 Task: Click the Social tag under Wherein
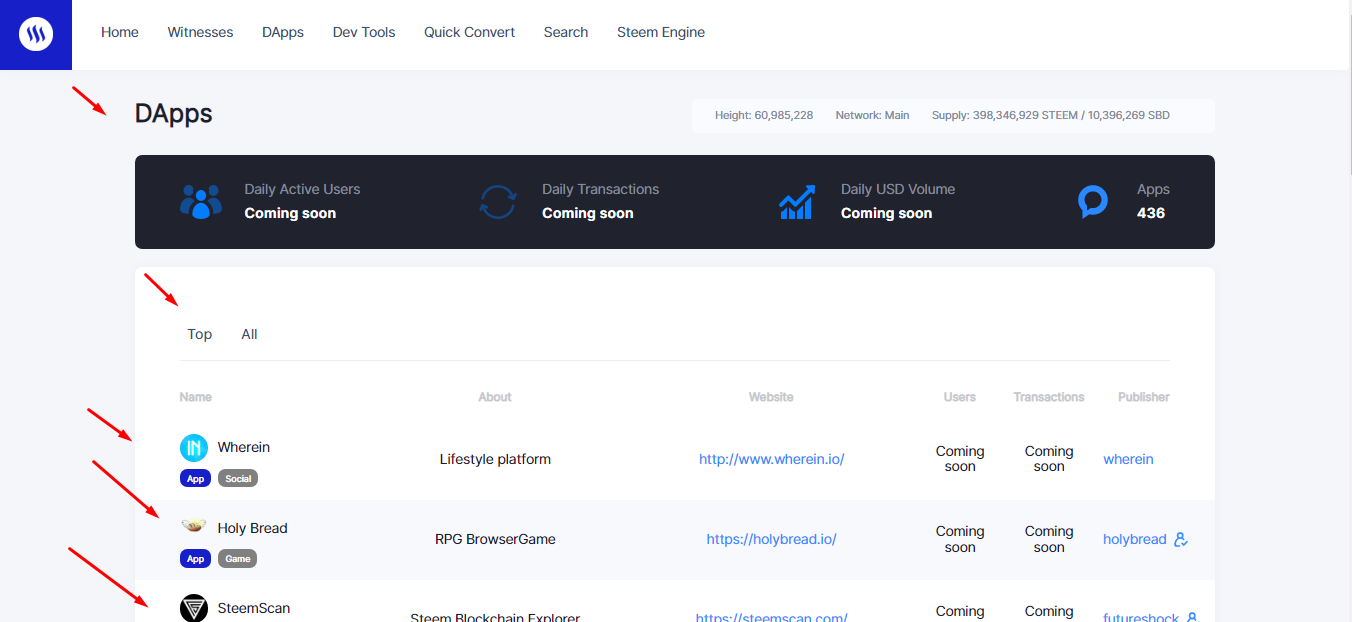coord(238,478)
